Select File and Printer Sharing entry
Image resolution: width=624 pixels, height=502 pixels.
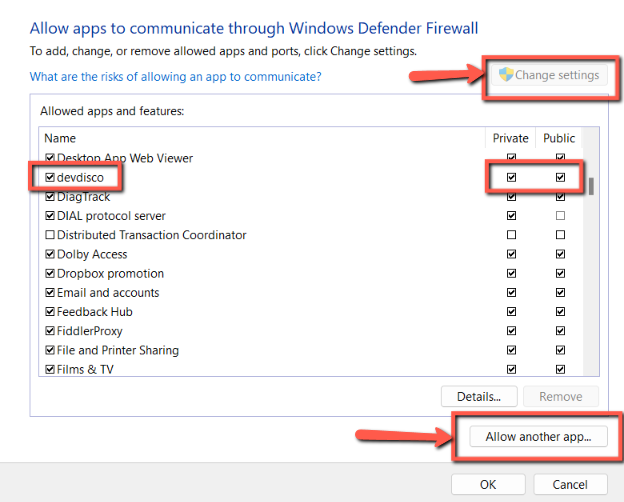pos(118,350)
